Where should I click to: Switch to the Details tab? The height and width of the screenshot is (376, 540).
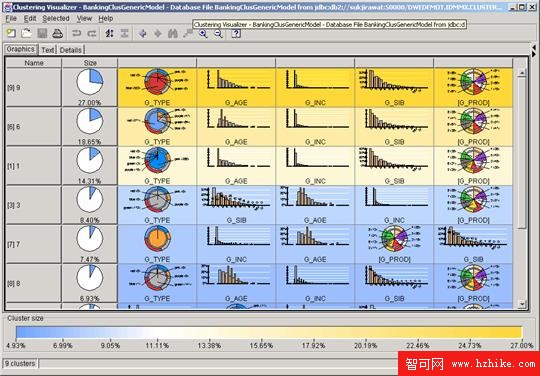[71, 50]
